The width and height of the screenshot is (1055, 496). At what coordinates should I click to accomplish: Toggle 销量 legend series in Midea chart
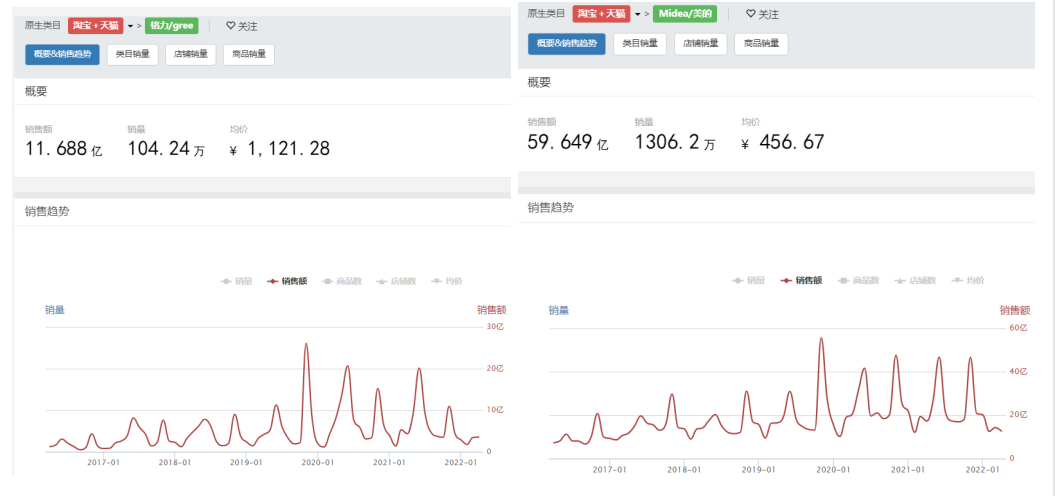[749, 281]
